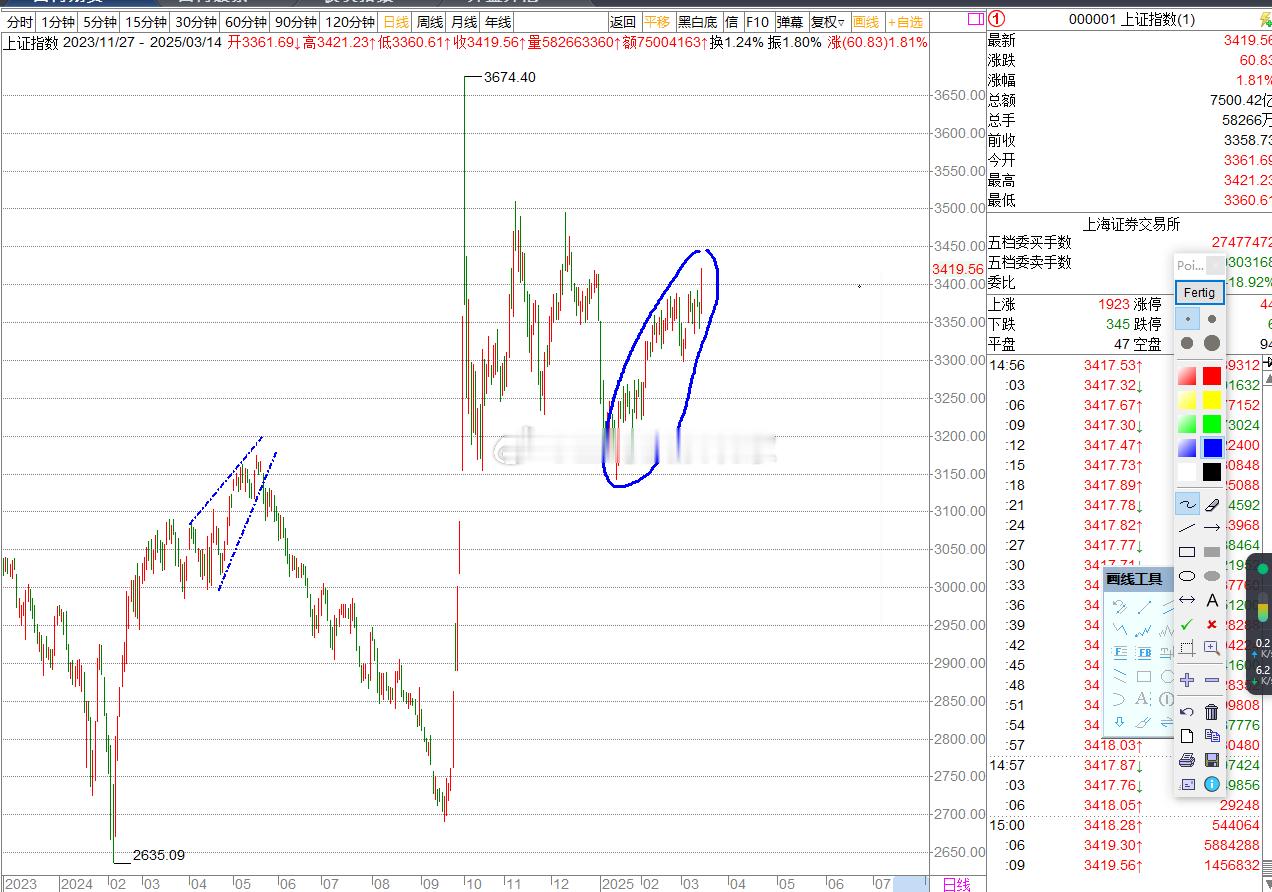Switch to the 5分钟 period tab

point(99,22)
